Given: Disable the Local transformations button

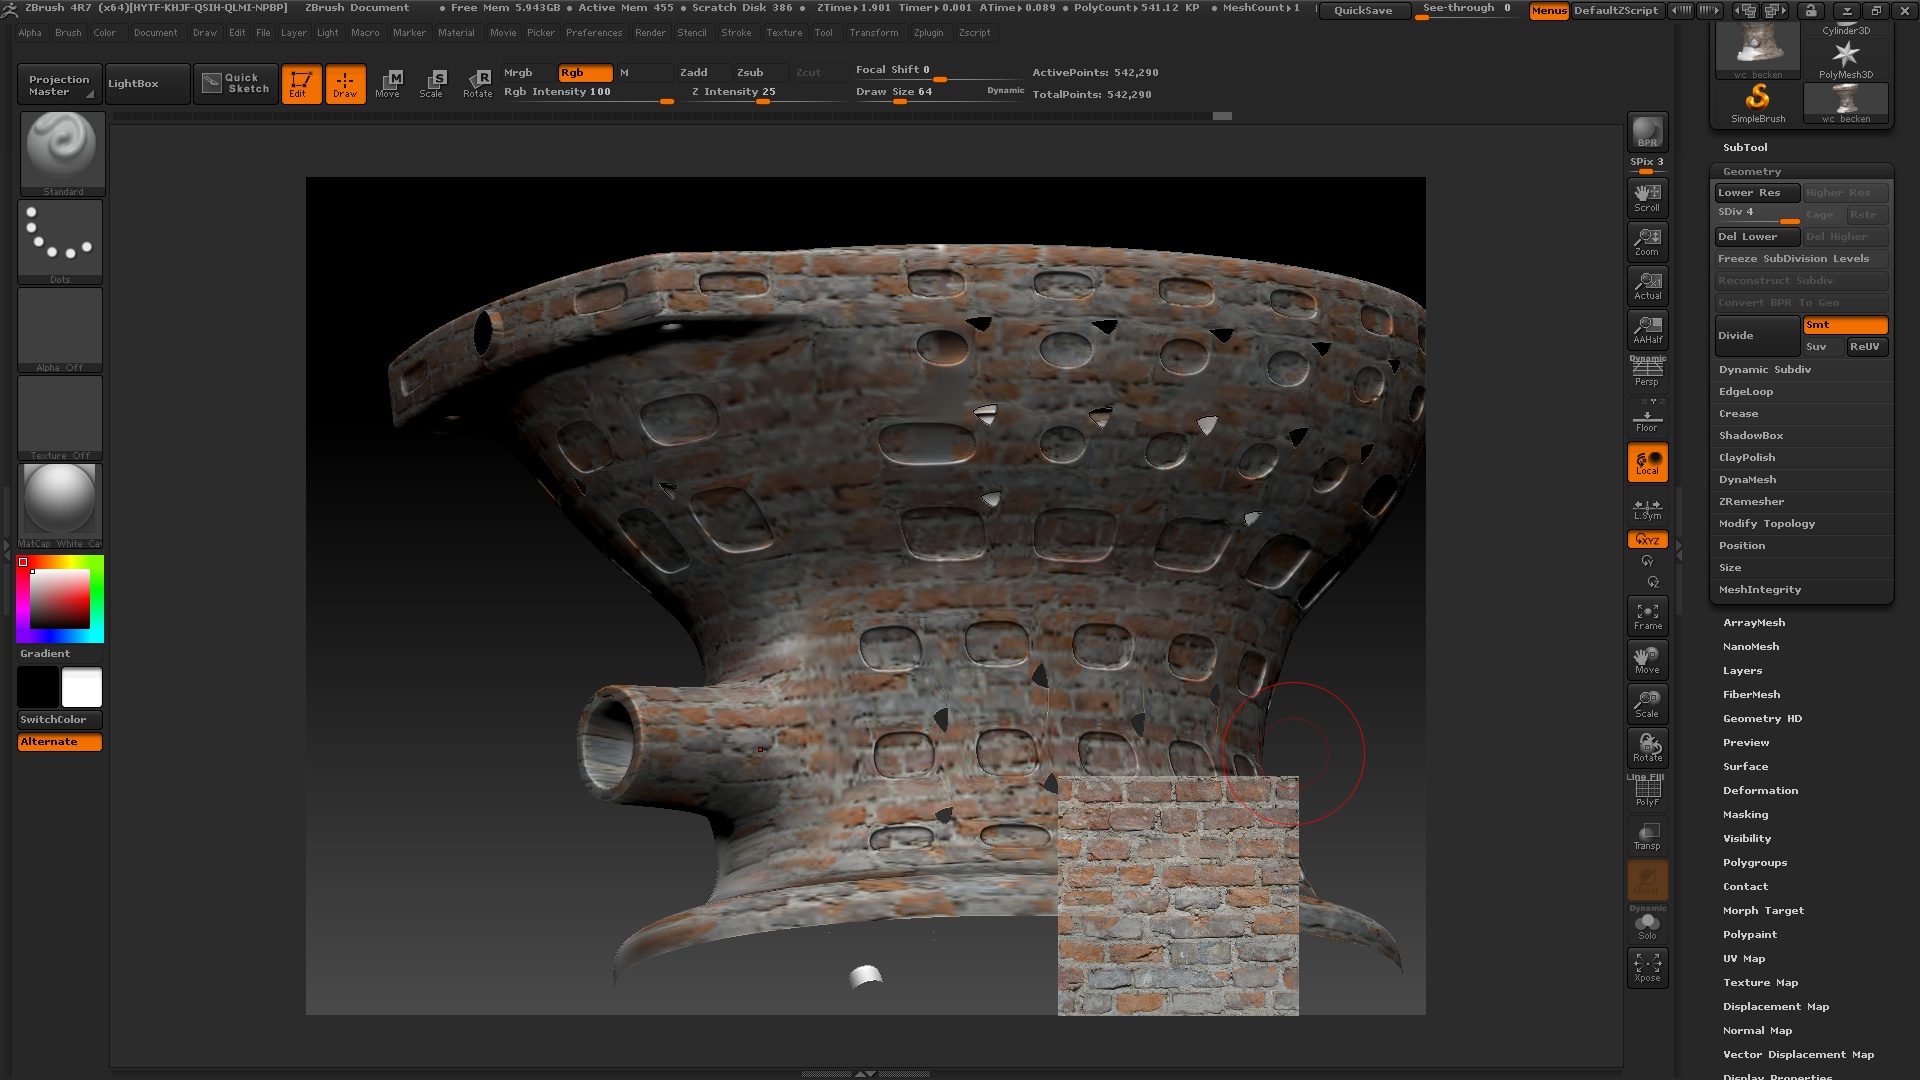Looking at the screenshot, I should pos(1647,462).
